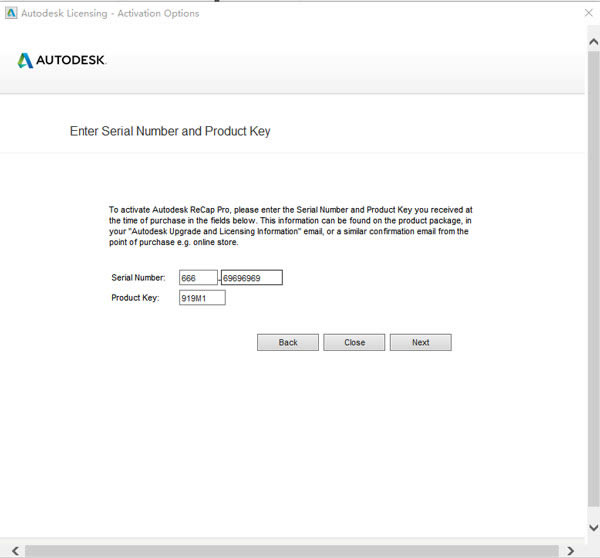Click the horizontal scrollbar left arrow

[x=15, y=551]
